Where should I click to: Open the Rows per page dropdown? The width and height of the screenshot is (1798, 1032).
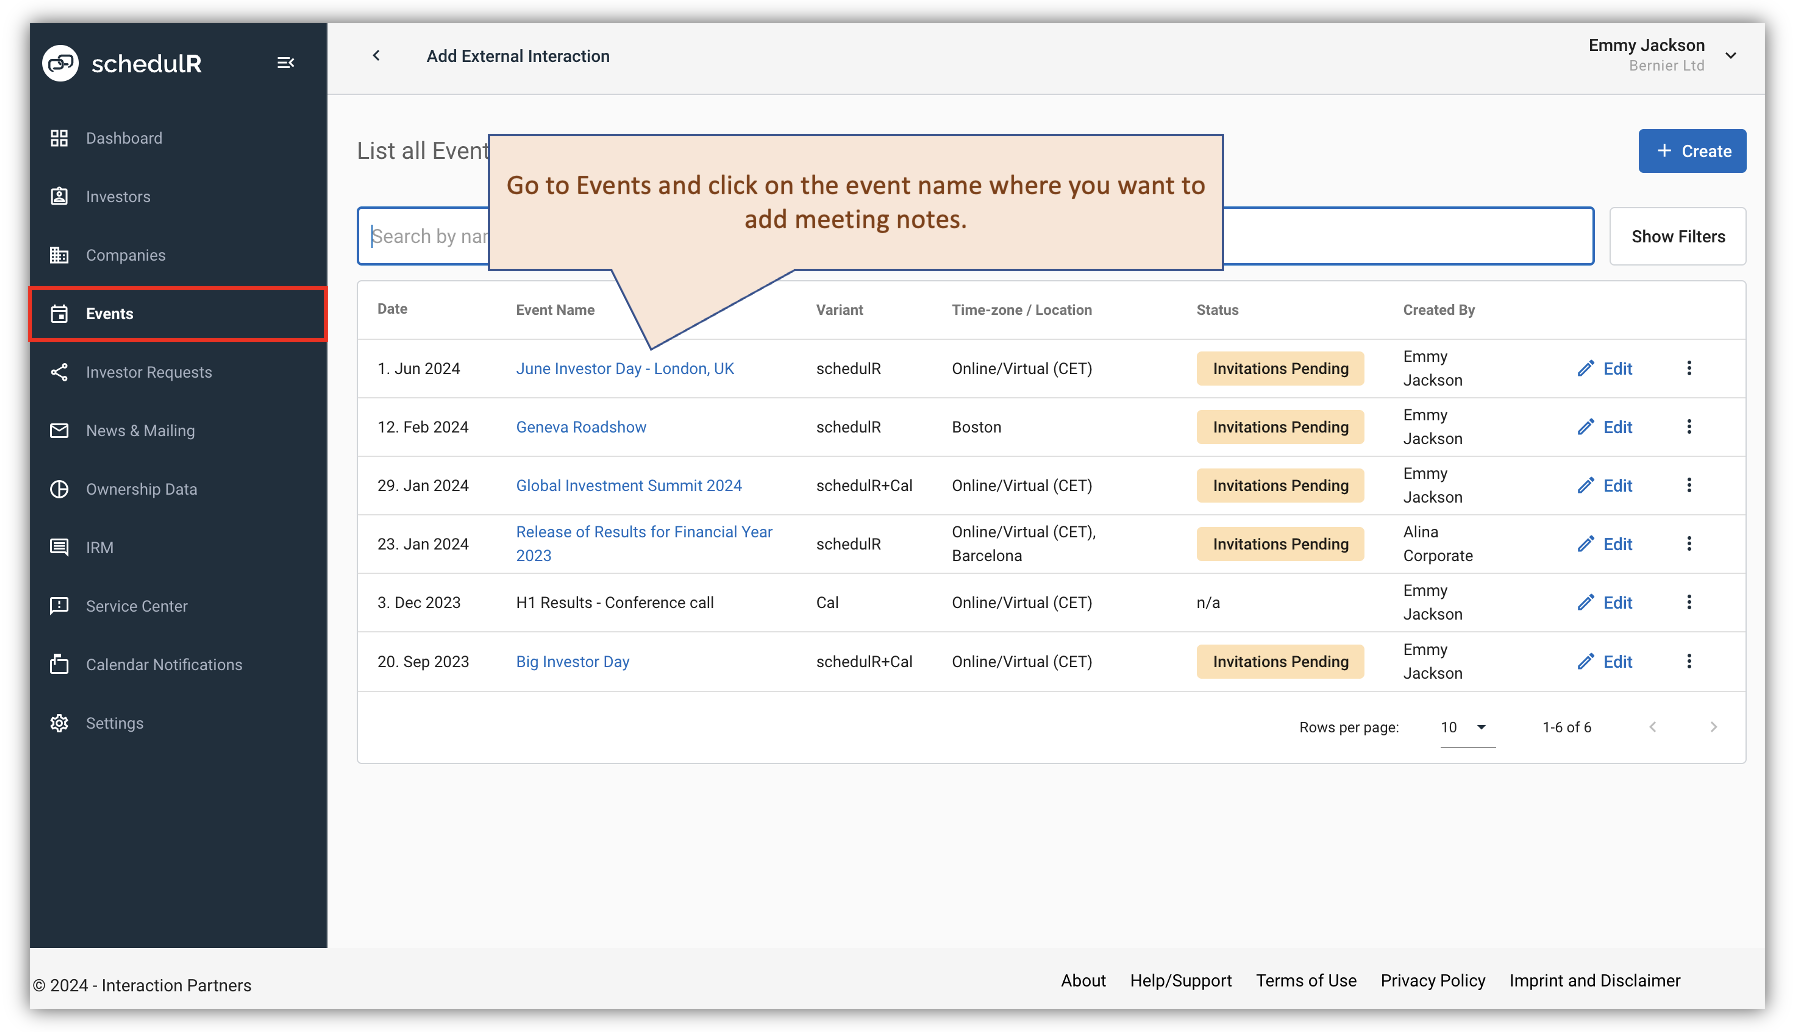click(1465, 727)
